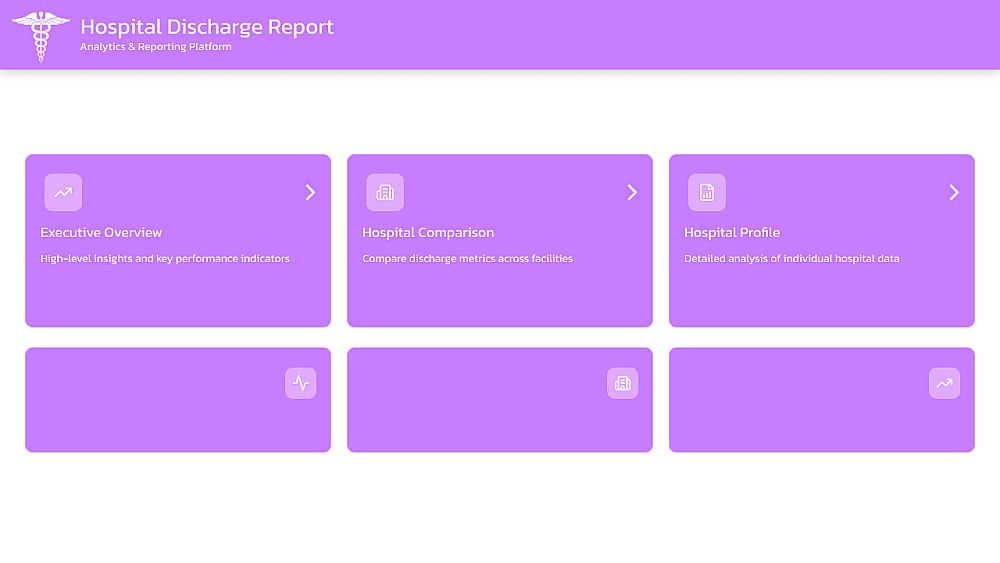
Task: Open the Hospital Comparison card title
Action: click(x=428, y=232)
